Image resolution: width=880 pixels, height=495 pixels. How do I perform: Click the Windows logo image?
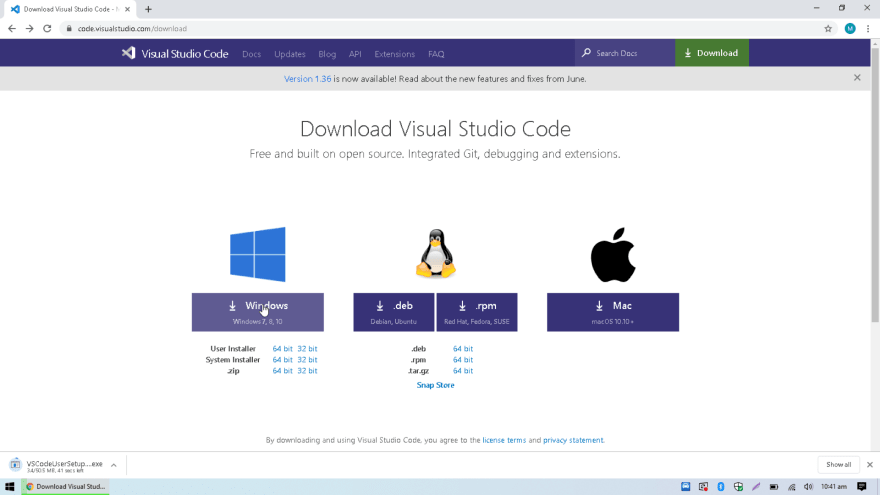click(x=258, y=254)
